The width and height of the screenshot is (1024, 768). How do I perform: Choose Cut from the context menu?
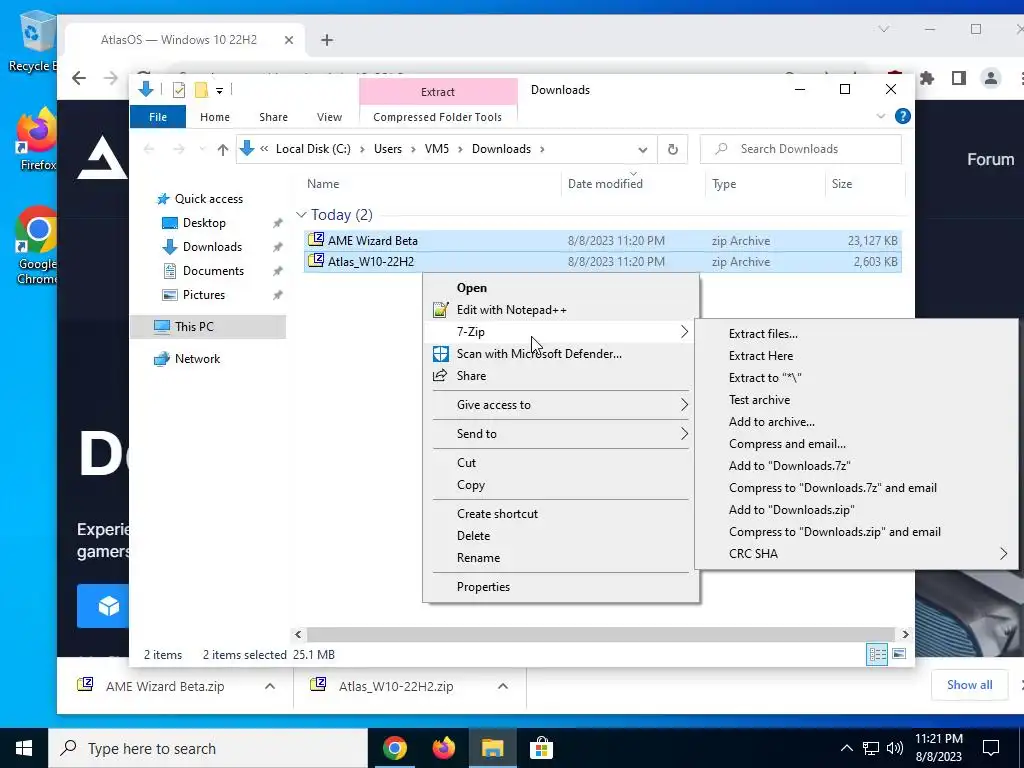466,463
